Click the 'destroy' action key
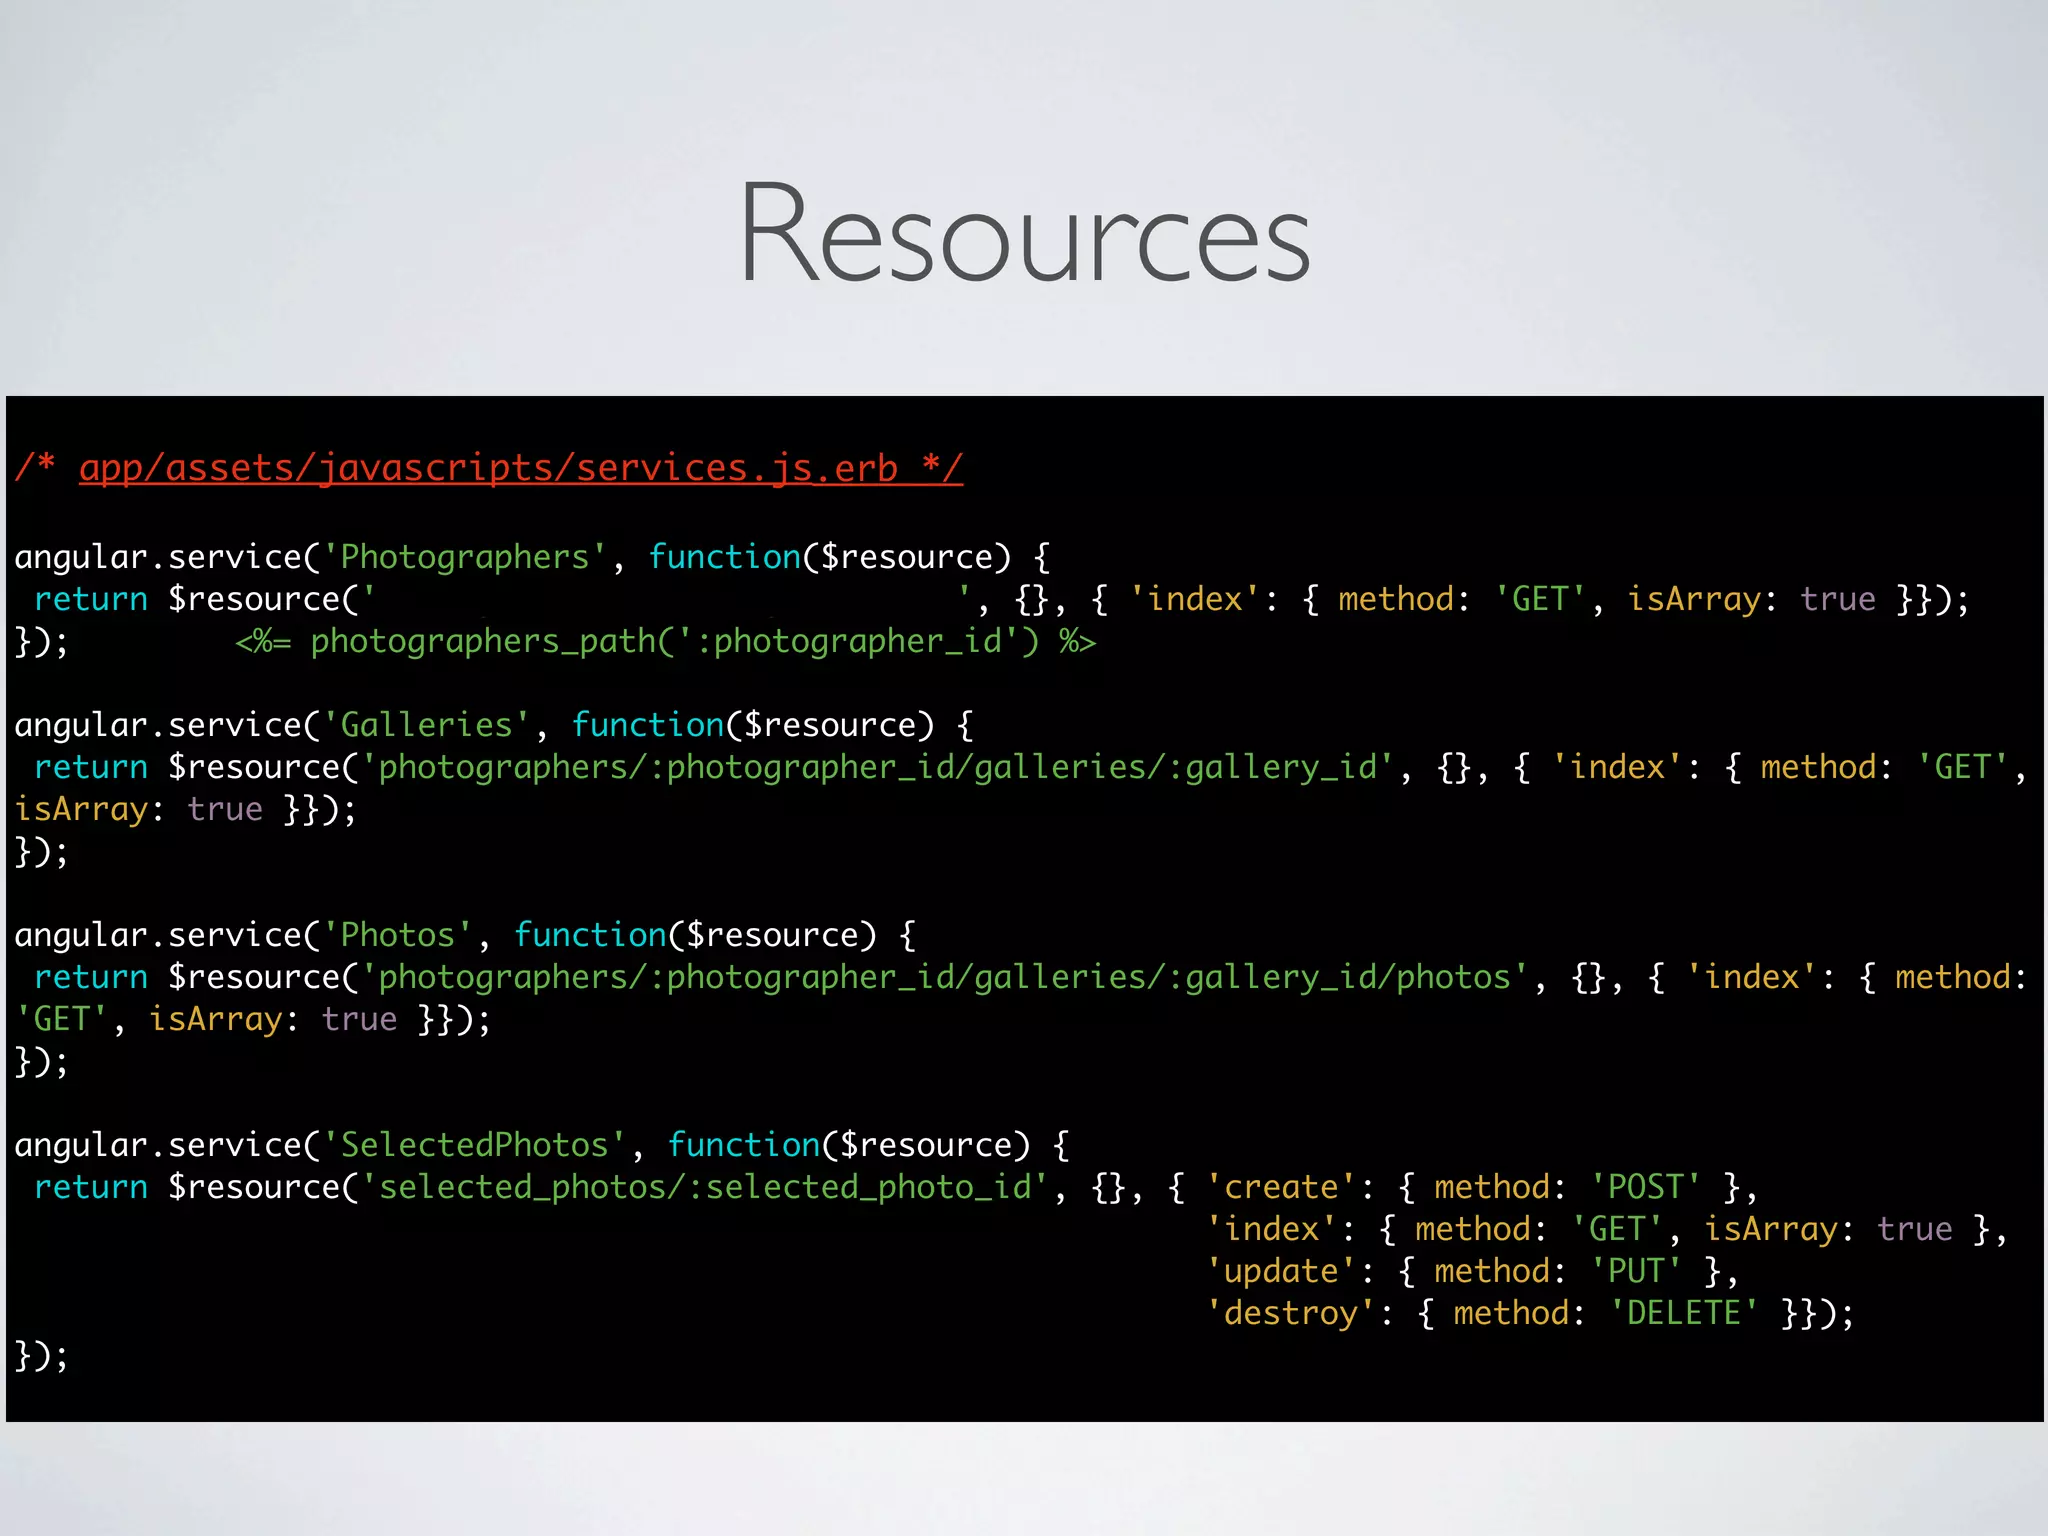 1291,1313
